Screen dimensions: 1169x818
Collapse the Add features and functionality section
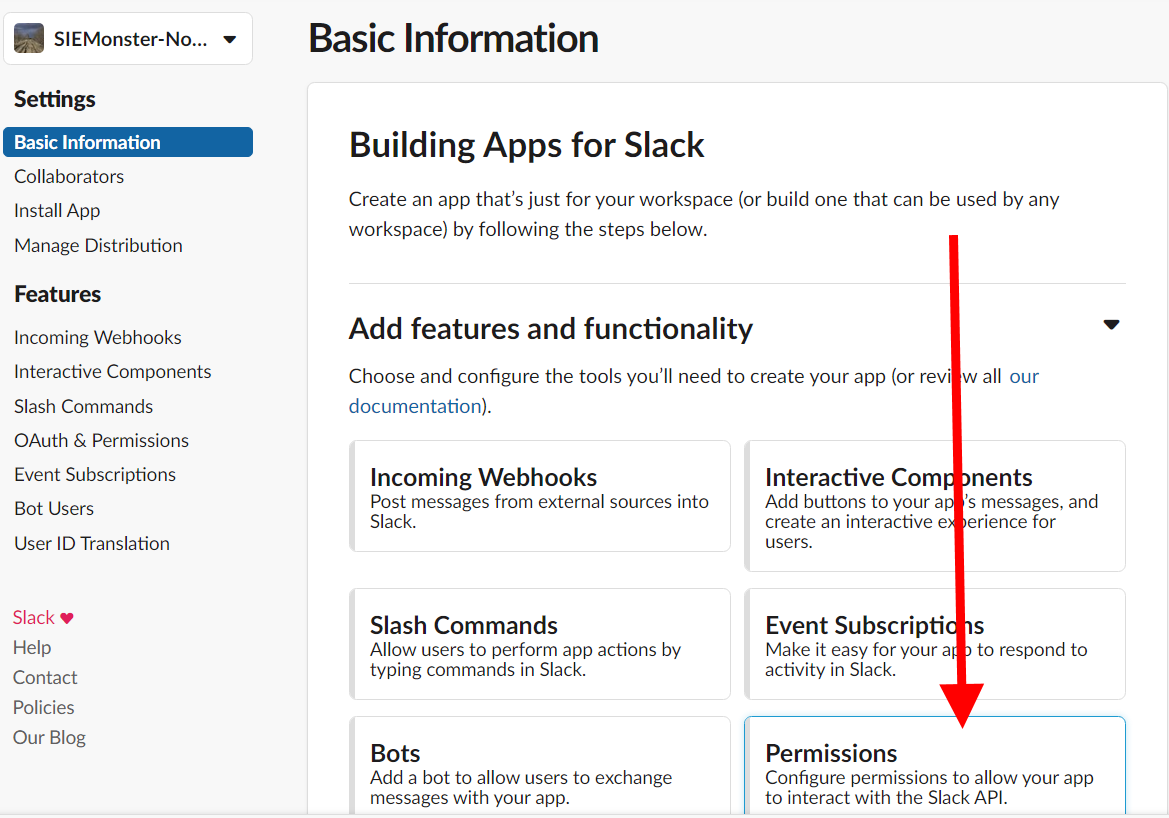[1111, 325]
